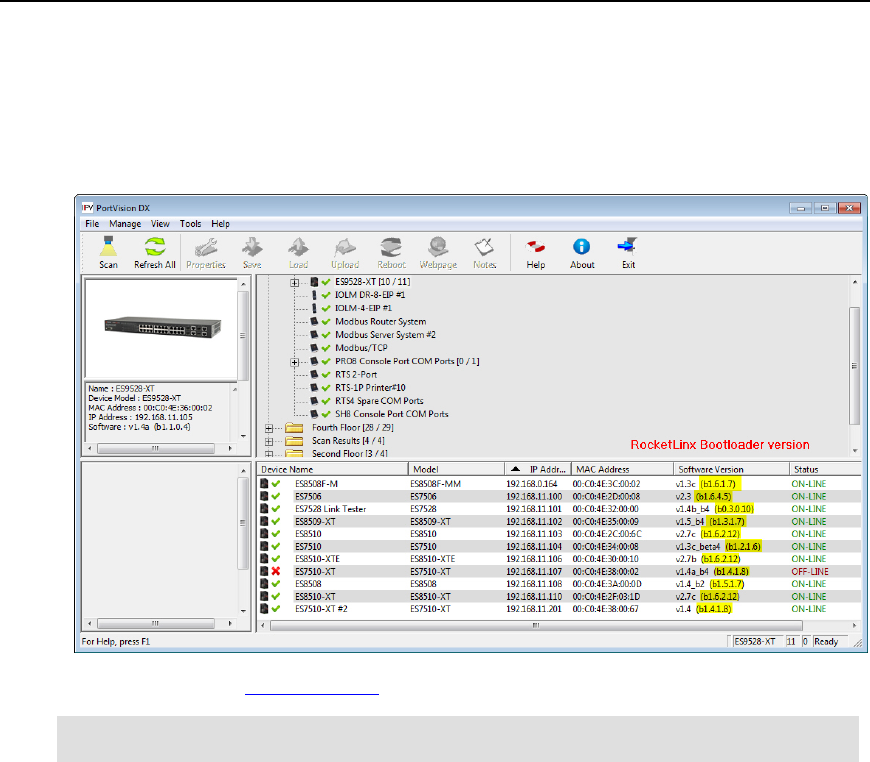Select the ES8510-XT device name cell
Image resolution: width=870 pixels, height=762 pixels.
pos(315,597)
